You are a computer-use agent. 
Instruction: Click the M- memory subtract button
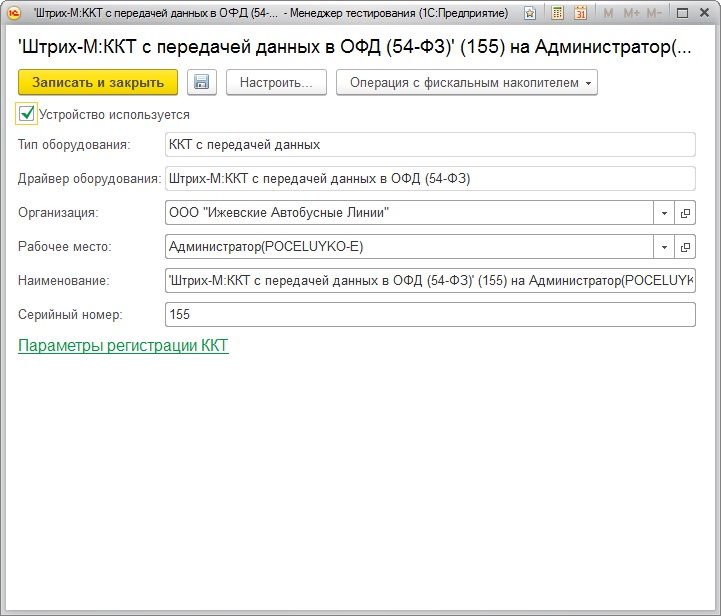pyautogui.click(x=654, y=14)
